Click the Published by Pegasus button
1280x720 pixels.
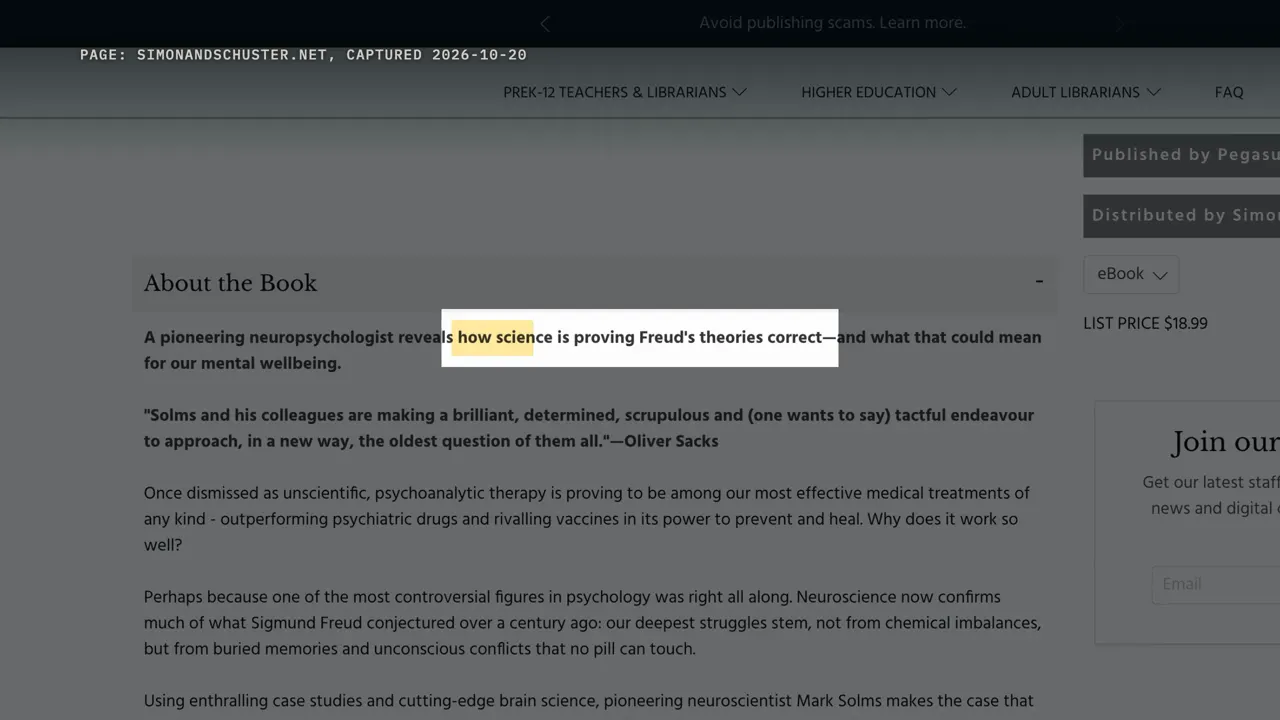click(x=1181, y=156)
